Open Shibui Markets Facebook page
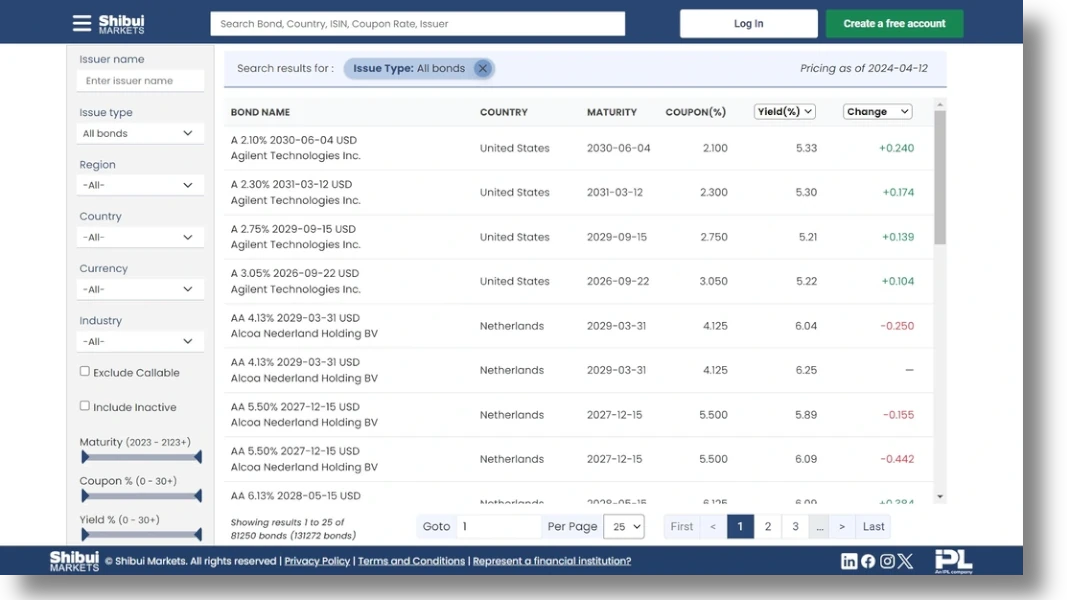The height and width of the screenshot is (600, 1067). [868, 562]
